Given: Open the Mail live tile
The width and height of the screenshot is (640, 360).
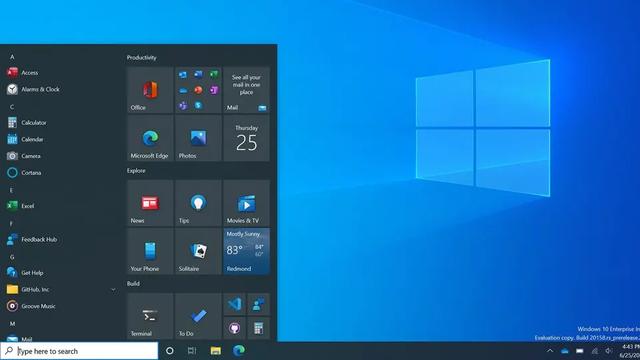Looking at the screenshot, I should [x=246, y=90].
